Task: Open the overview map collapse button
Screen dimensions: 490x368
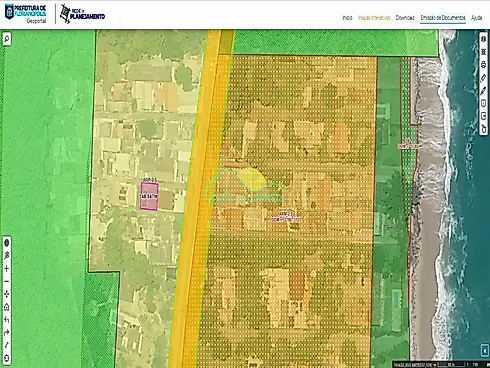Action: pyautogui.click(x=485, y=351)
